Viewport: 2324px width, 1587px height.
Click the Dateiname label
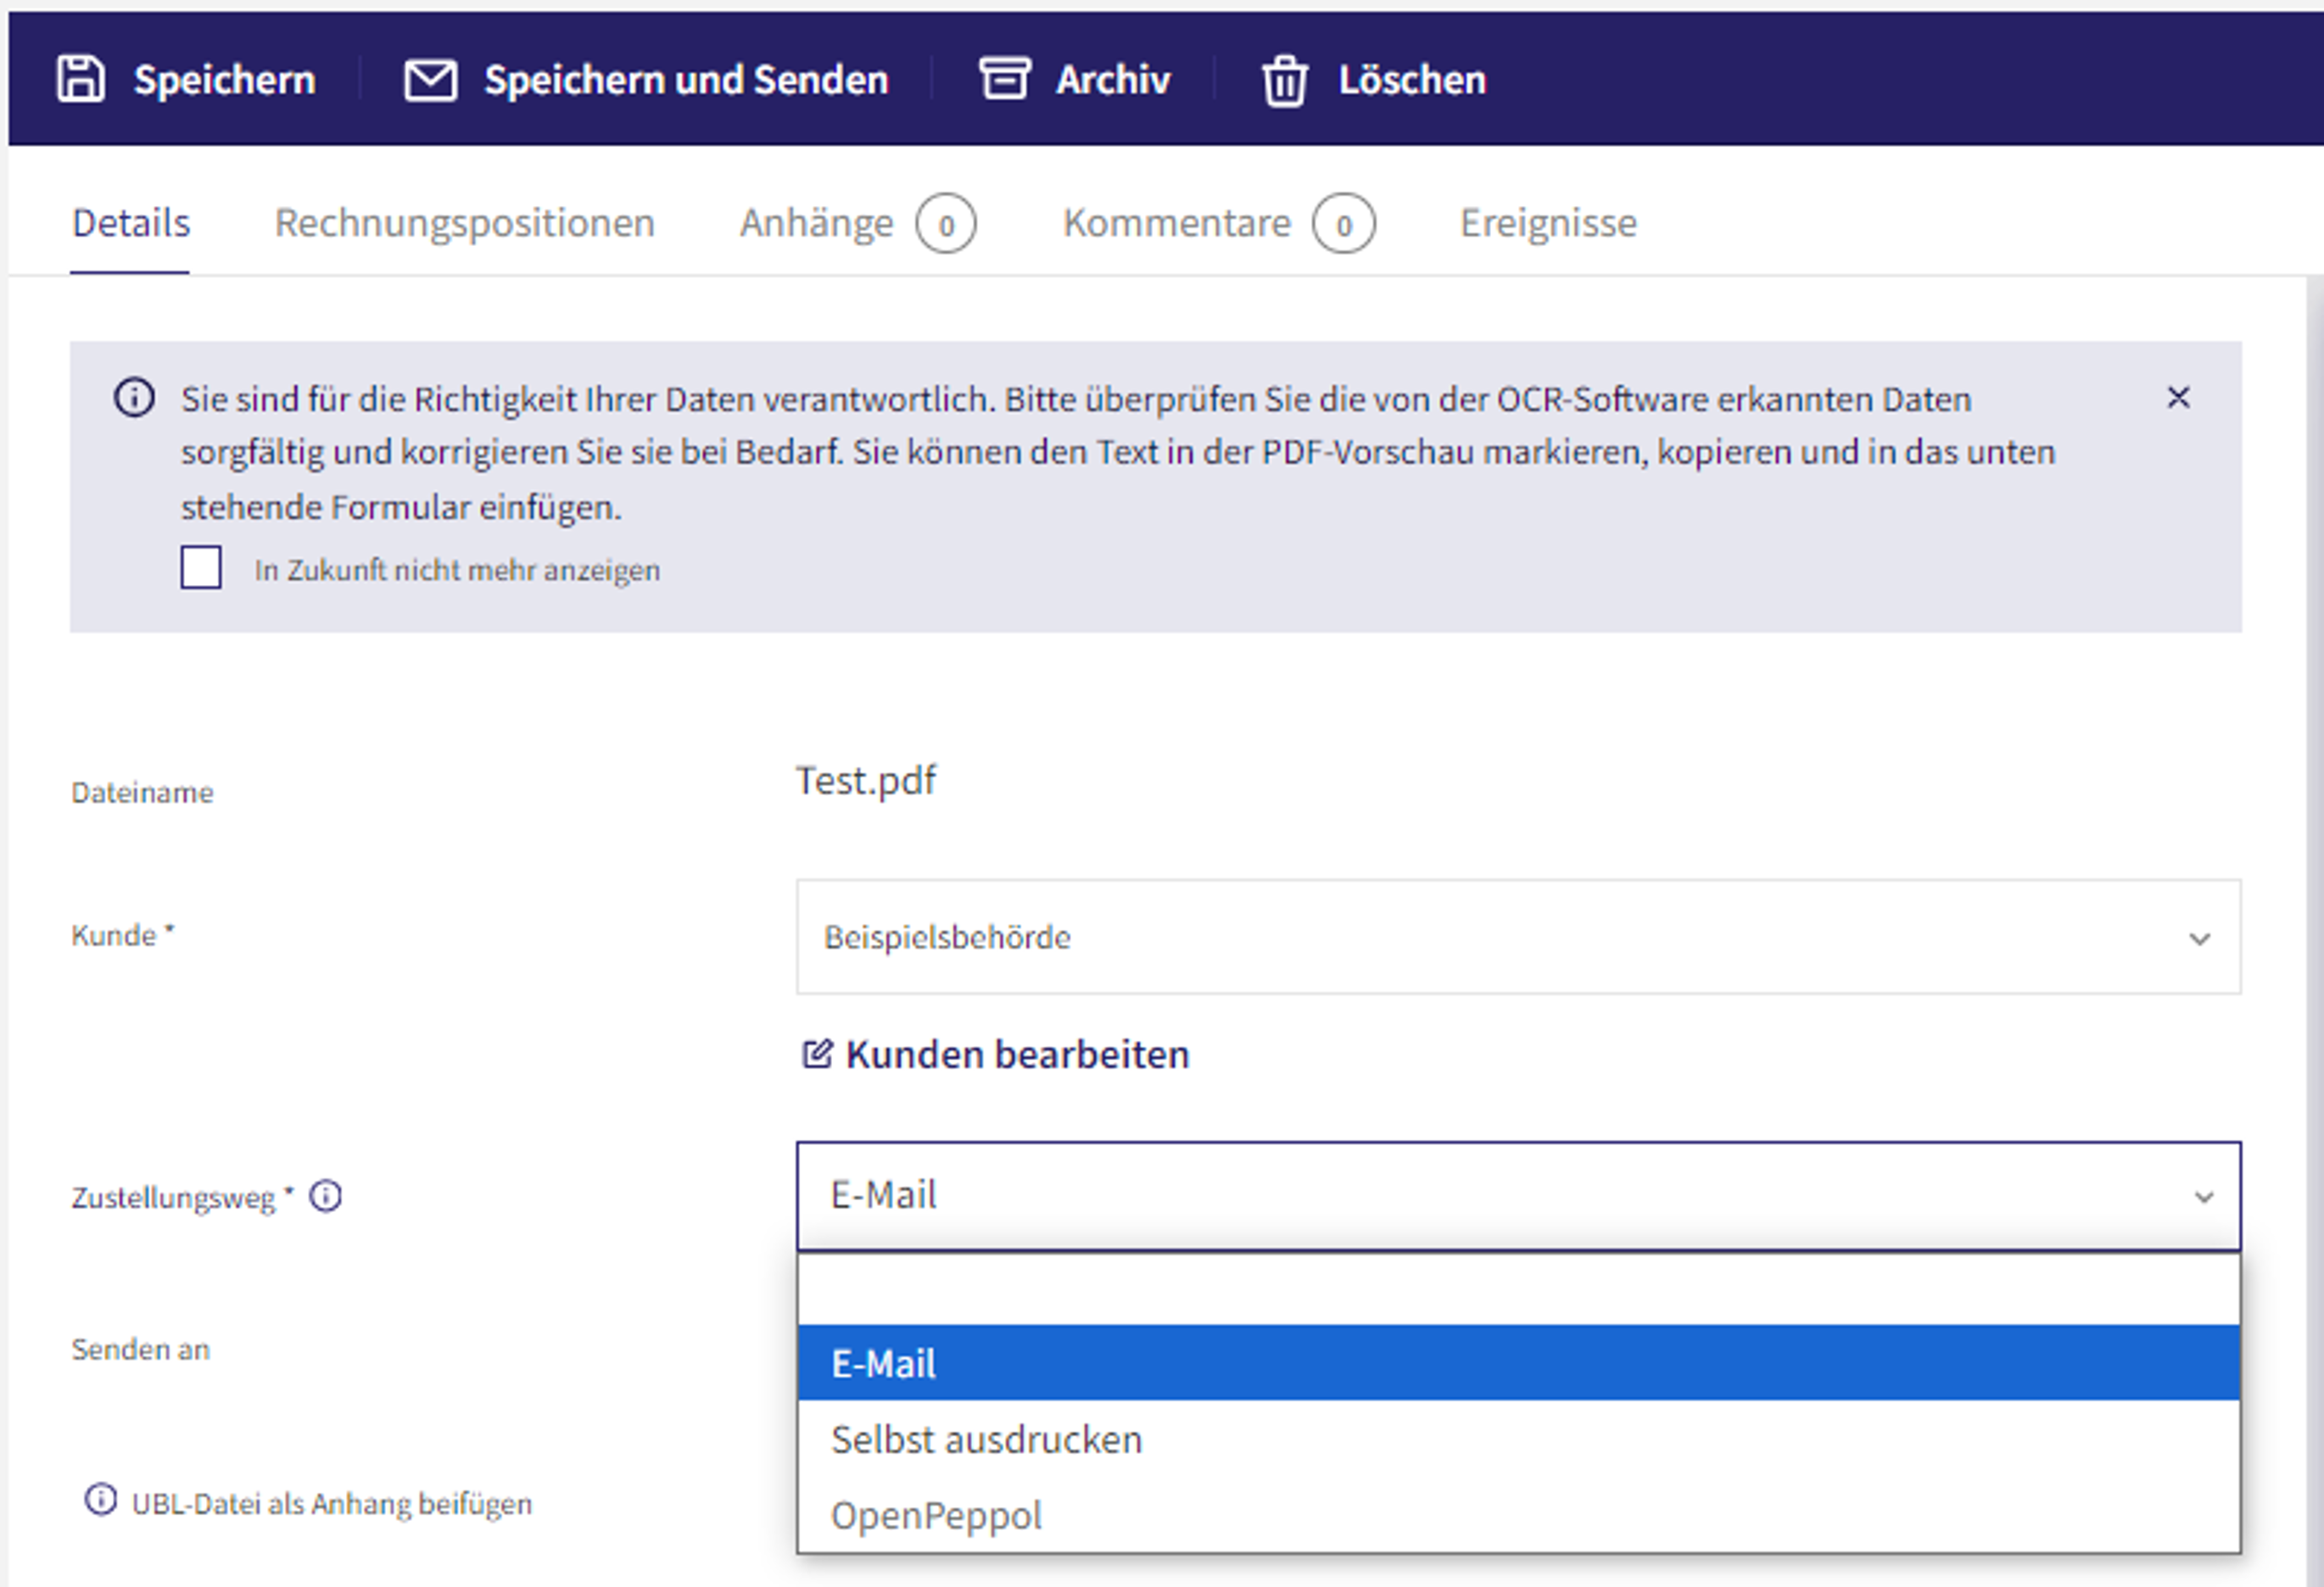click(142, 792)
